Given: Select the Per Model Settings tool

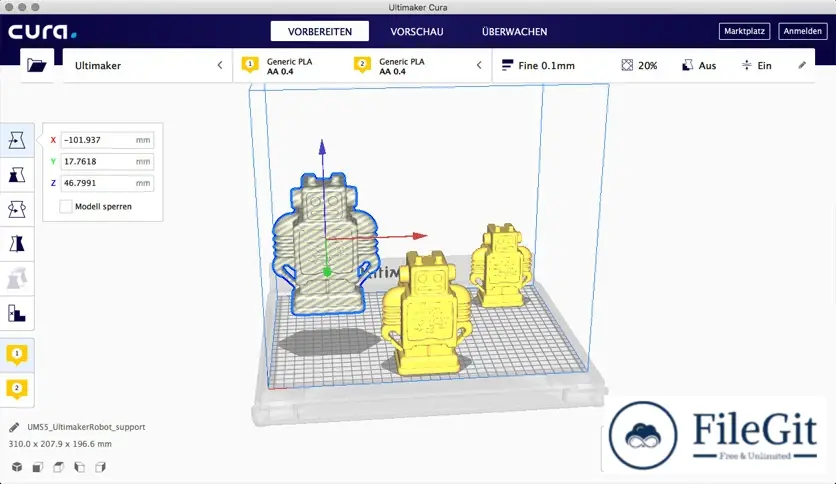Looking at the screenshot, I should (x=17, y=279).
